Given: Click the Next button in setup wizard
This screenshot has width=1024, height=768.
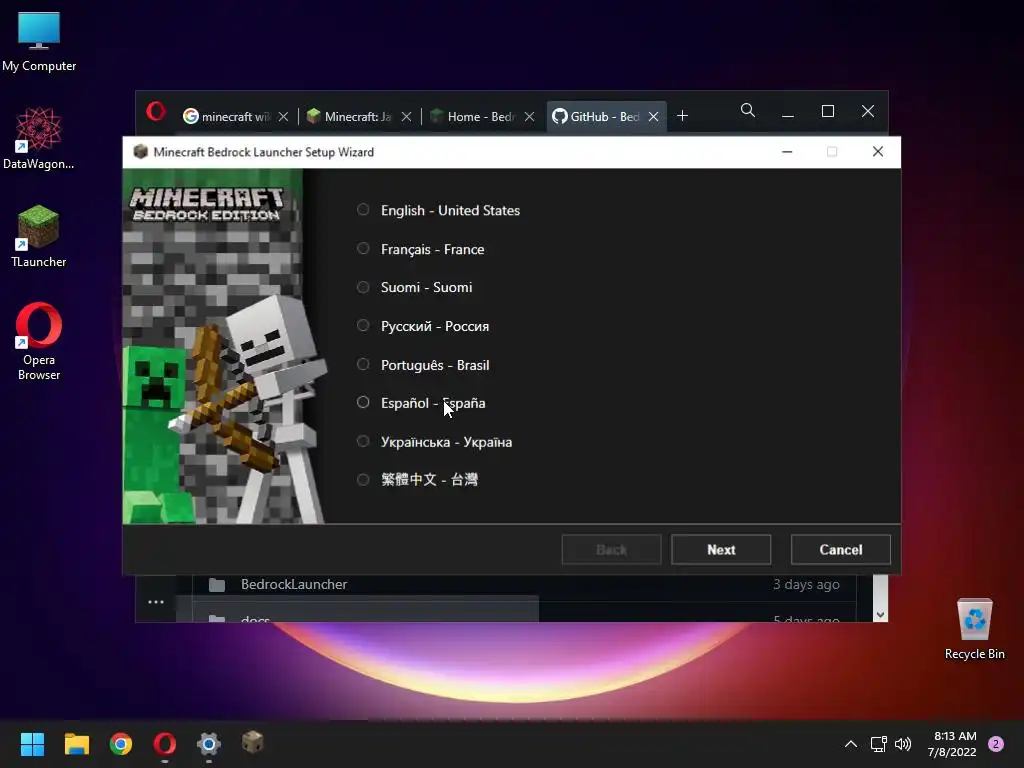Looking at the screenshot, I should pyautogui.click(x=721, y=550).
